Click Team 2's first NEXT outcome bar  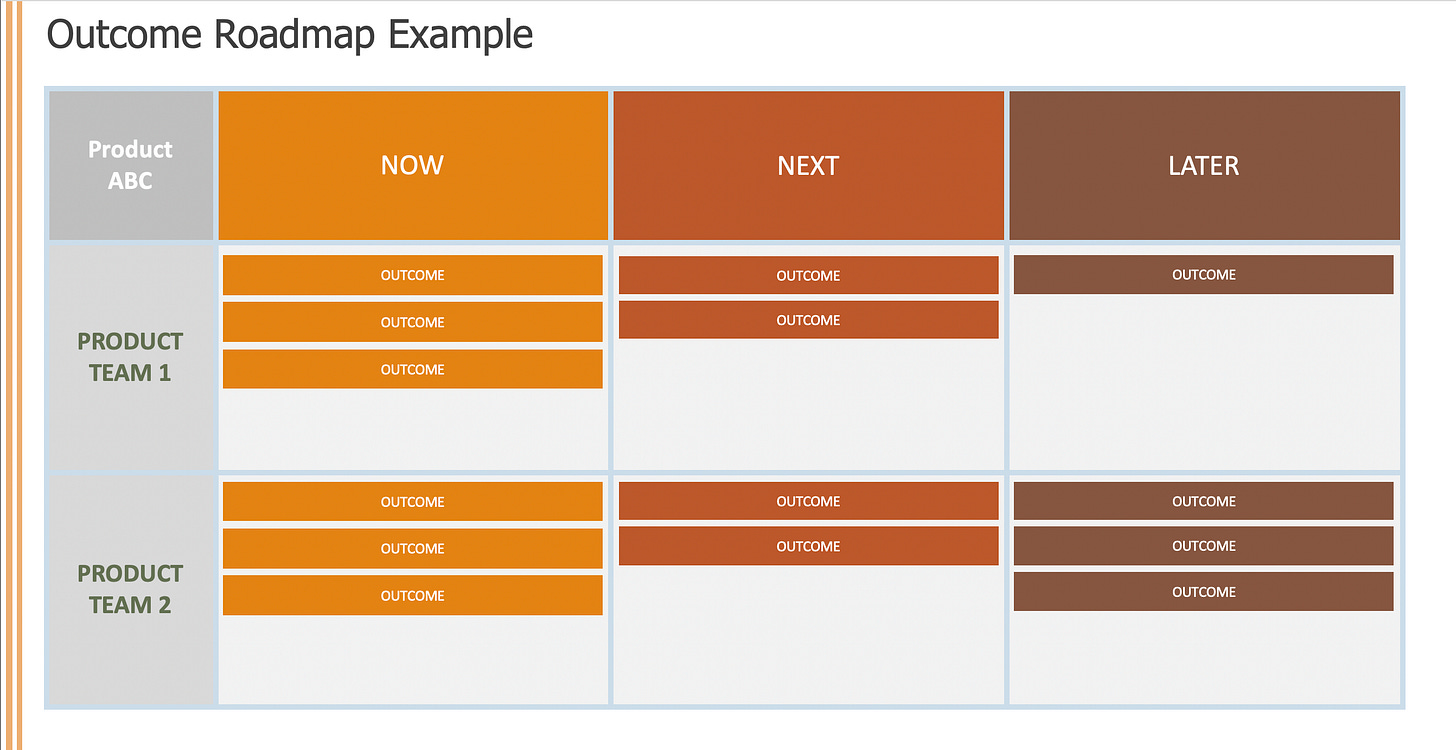[808, 501]
